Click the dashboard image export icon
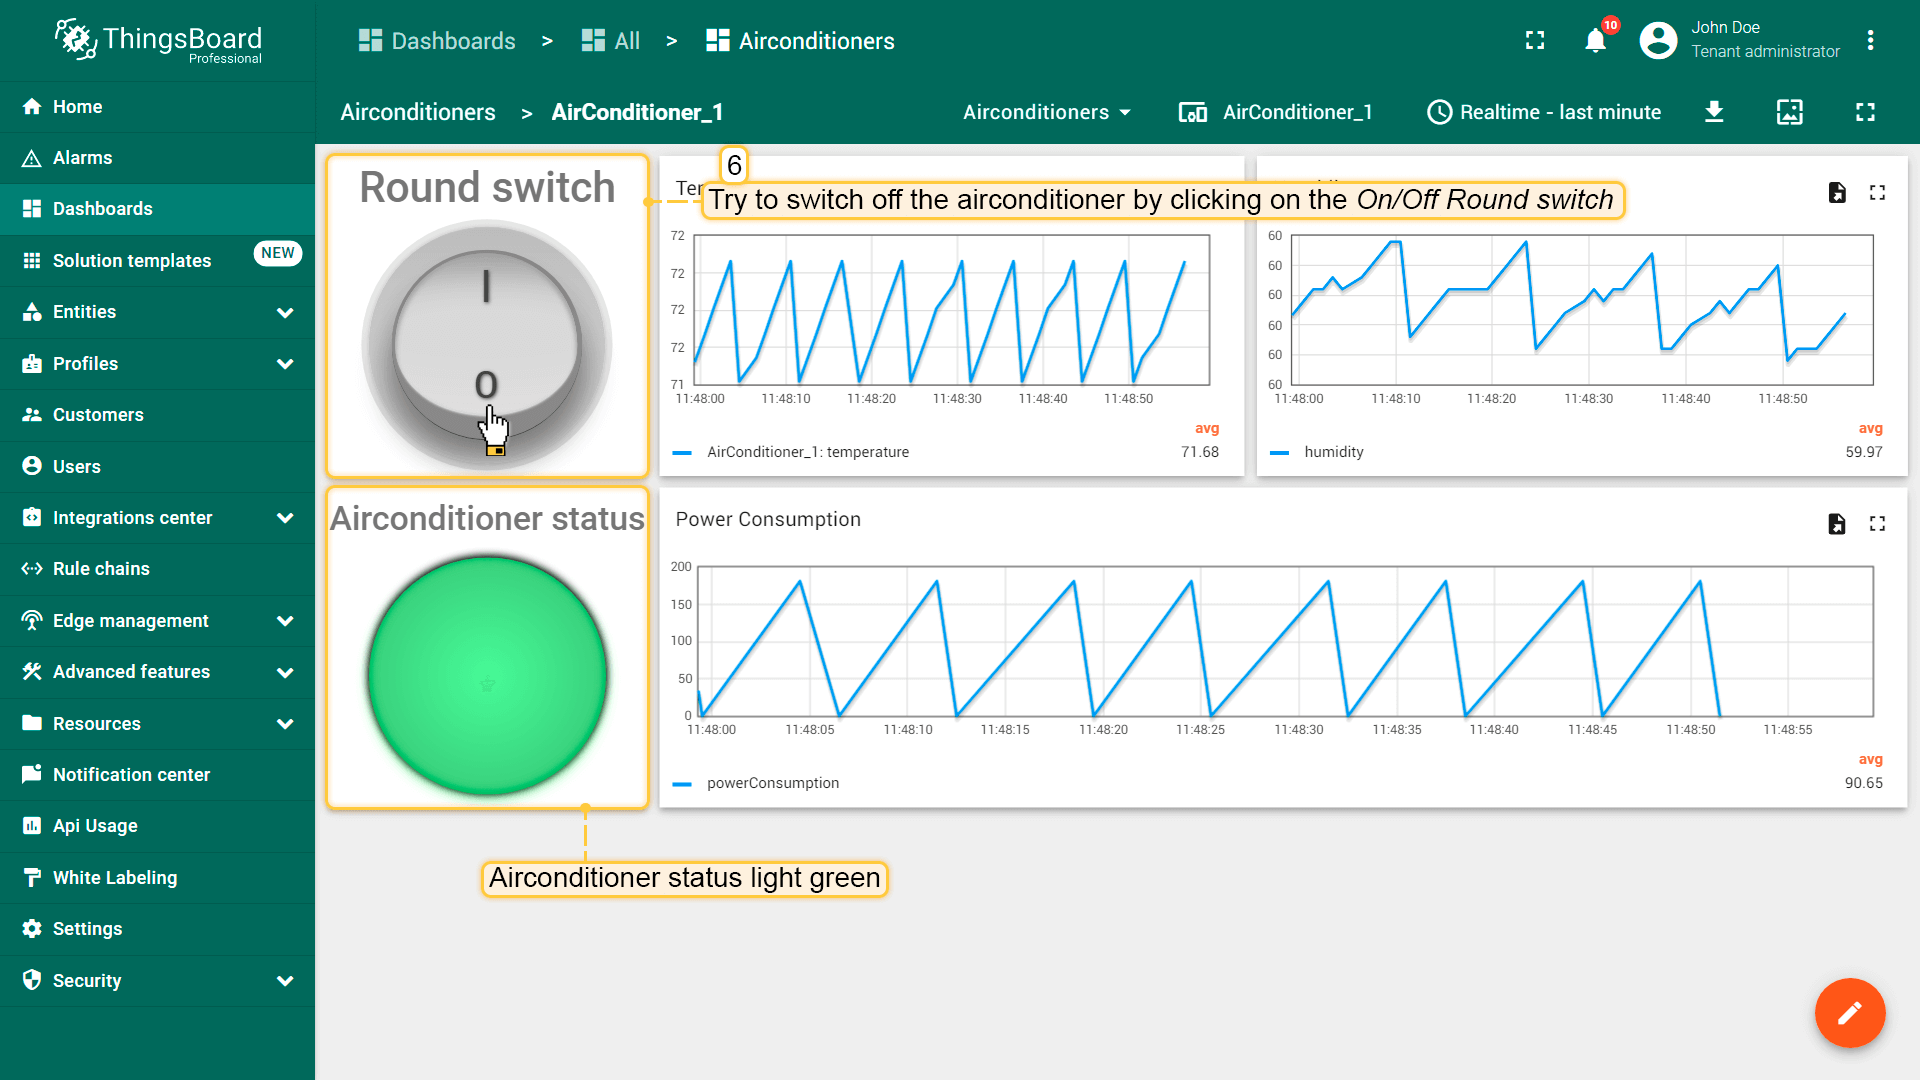Viewport: 1920px width, 1080px height. 1789,112
